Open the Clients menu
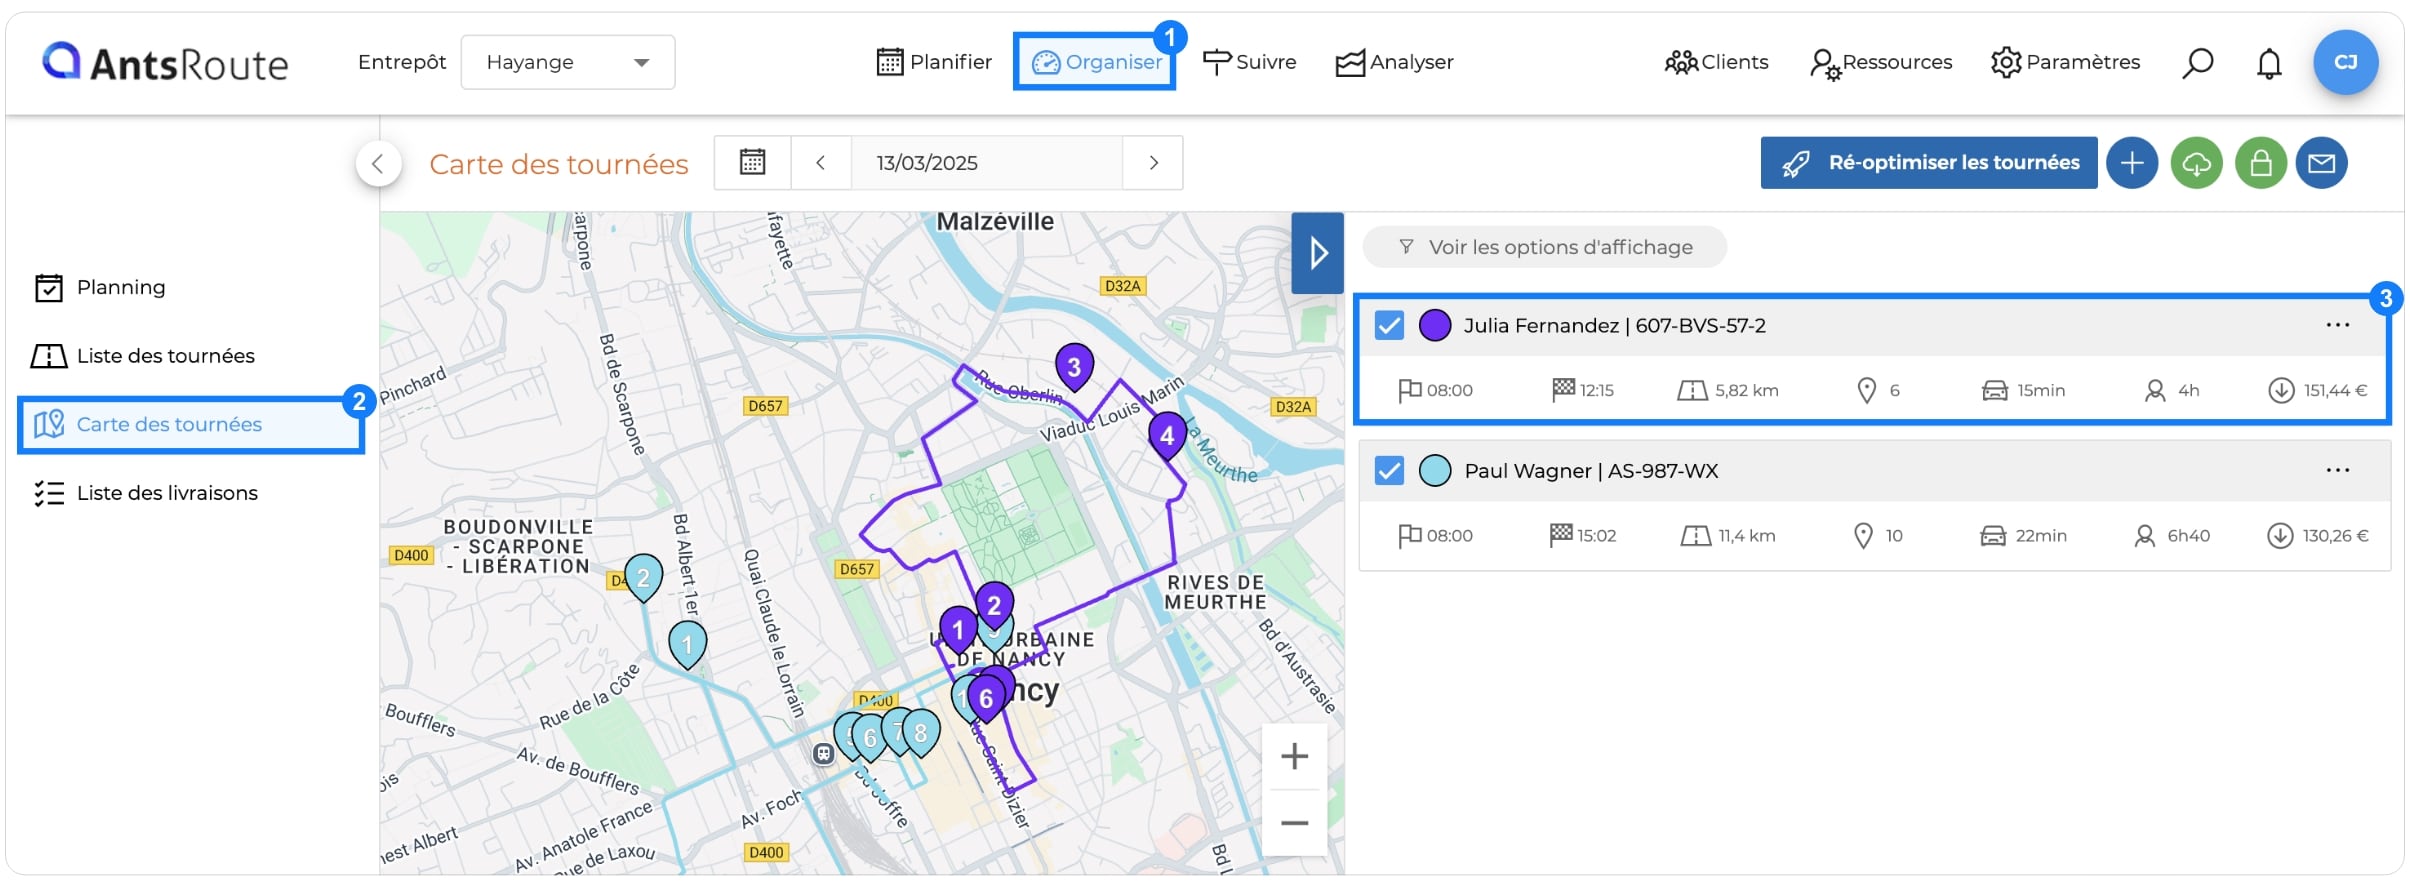 pyautogui.click(x=1716, y=62)
